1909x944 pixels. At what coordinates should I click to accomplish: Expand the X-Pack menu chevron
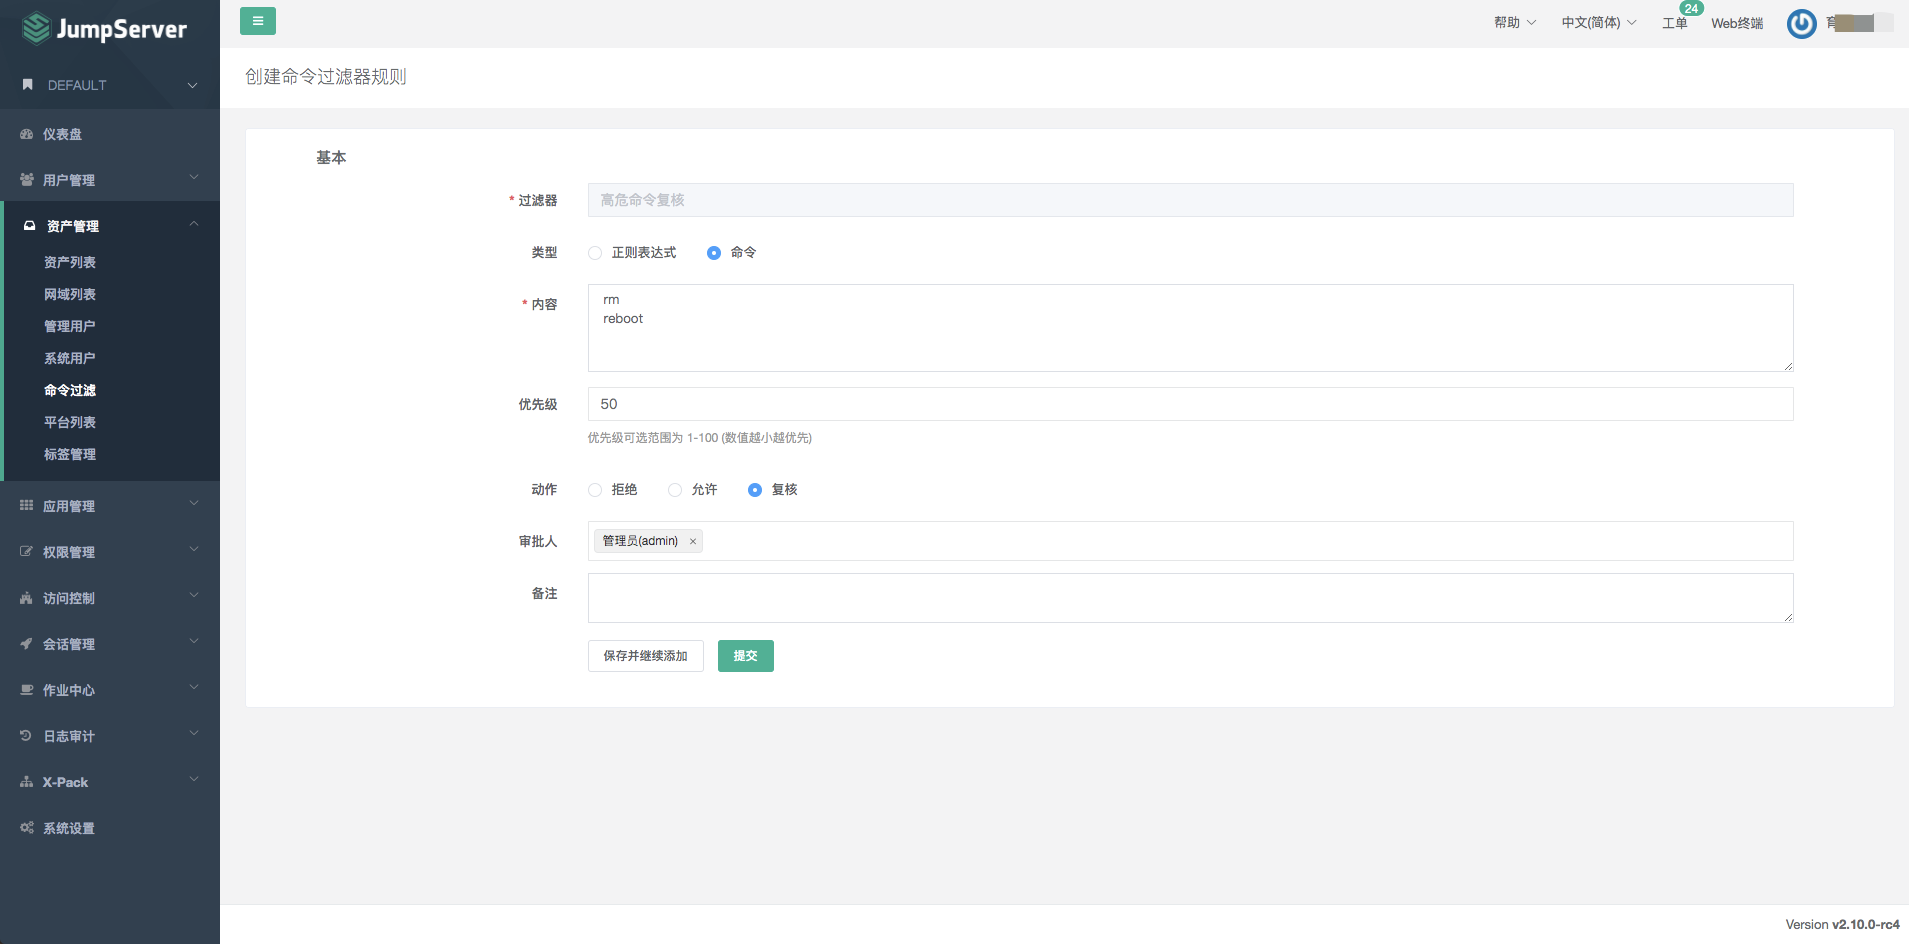[x=194, y=780]
